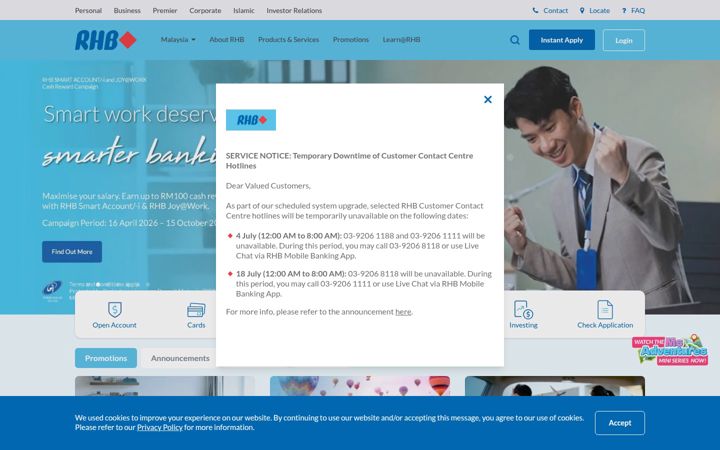Image resolution: width=720 pixels, height=450 pixels.
Task: Accept the cookies notice
Action: 620,423
